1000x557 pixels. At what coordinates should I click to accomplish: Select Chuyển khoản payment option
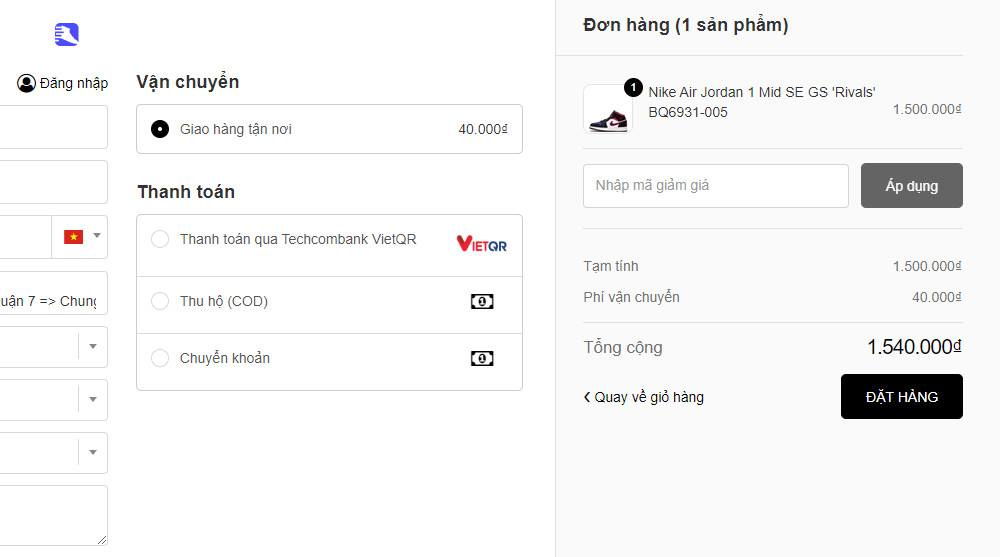coord(160,358)
